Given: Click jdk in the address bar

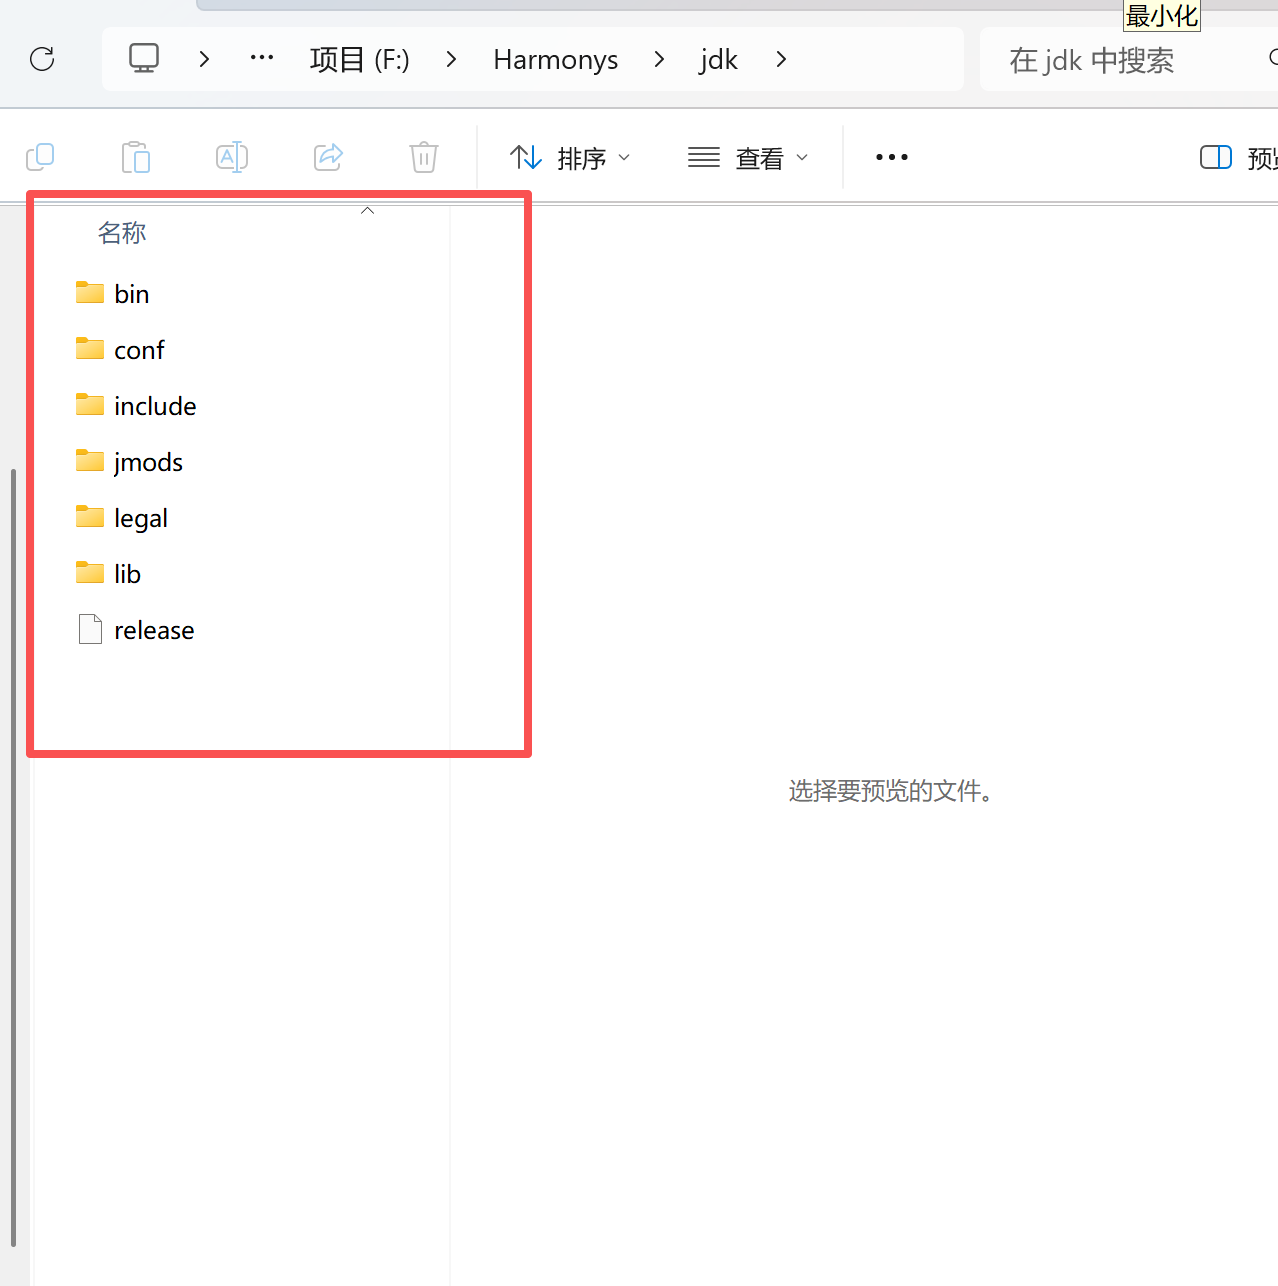Looking at the screenshot, I should point(718,60).
